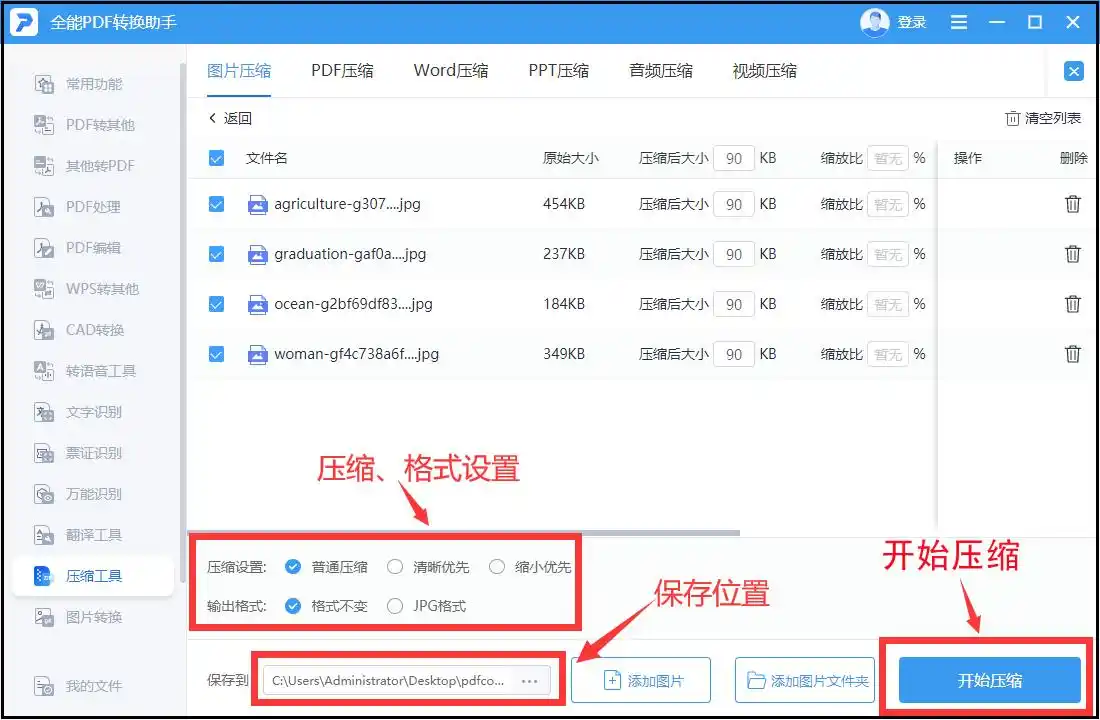Select the 清晰优先 compression option
This screenshot has width=1100, height=720.
(394, 567)
